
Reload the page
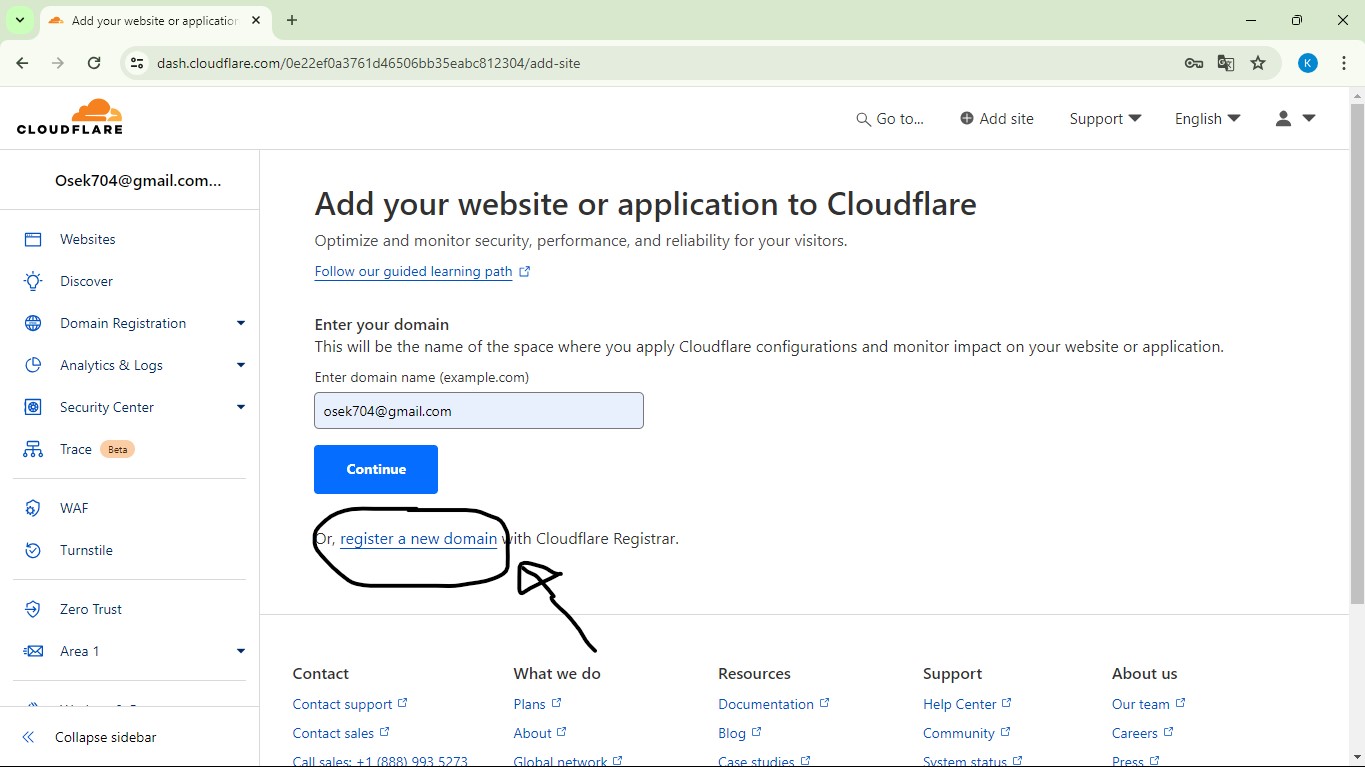coord(94,63)
